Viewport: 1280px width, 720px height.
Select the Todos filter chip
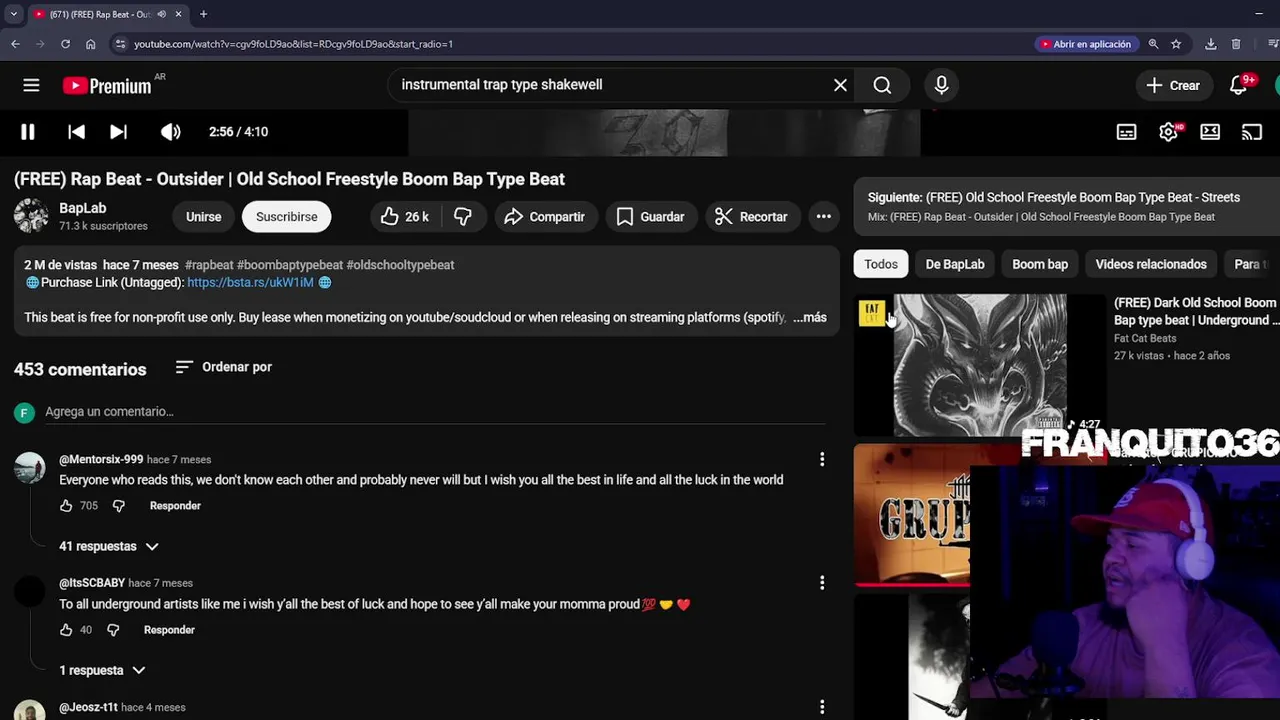tap(881, 264)
